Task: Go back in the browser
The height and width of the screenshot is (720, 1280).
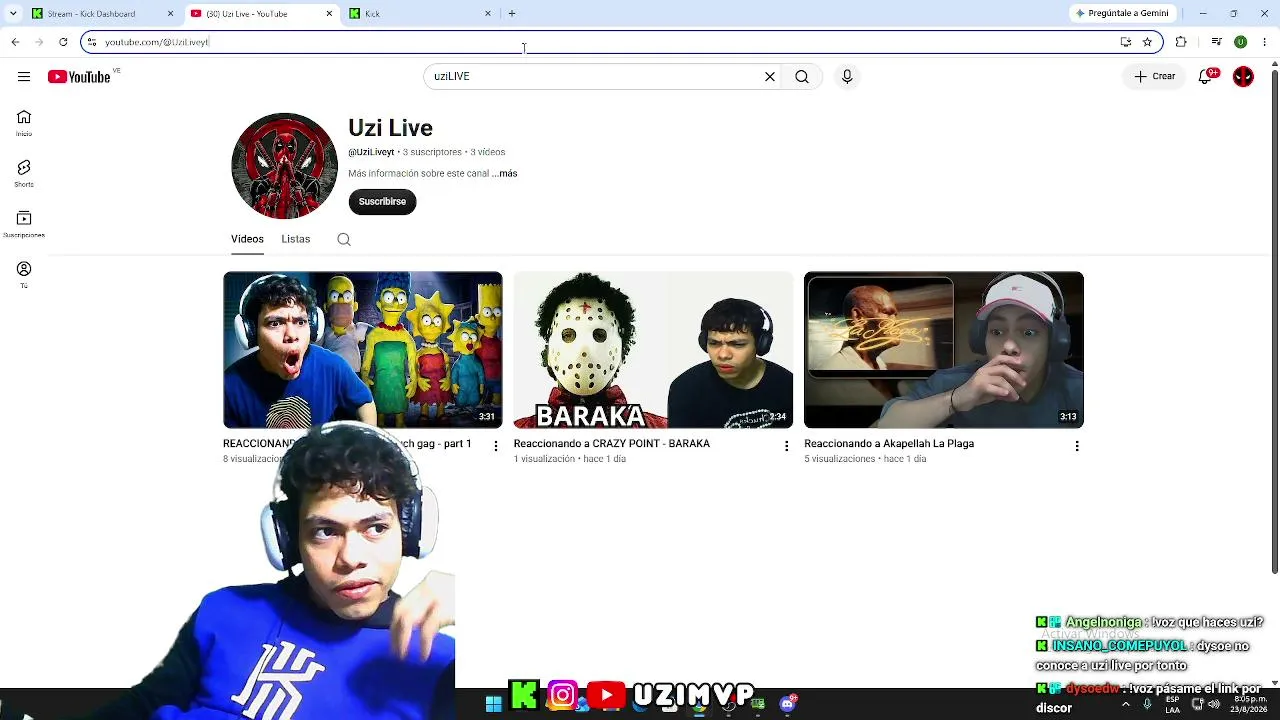Action: tap(15, 42)
